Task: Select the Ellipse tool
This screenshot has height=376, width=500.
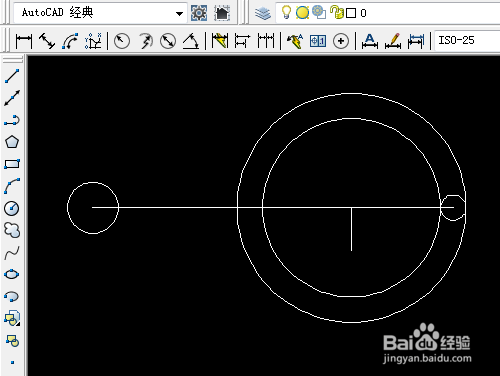Action: click(12, 274)
